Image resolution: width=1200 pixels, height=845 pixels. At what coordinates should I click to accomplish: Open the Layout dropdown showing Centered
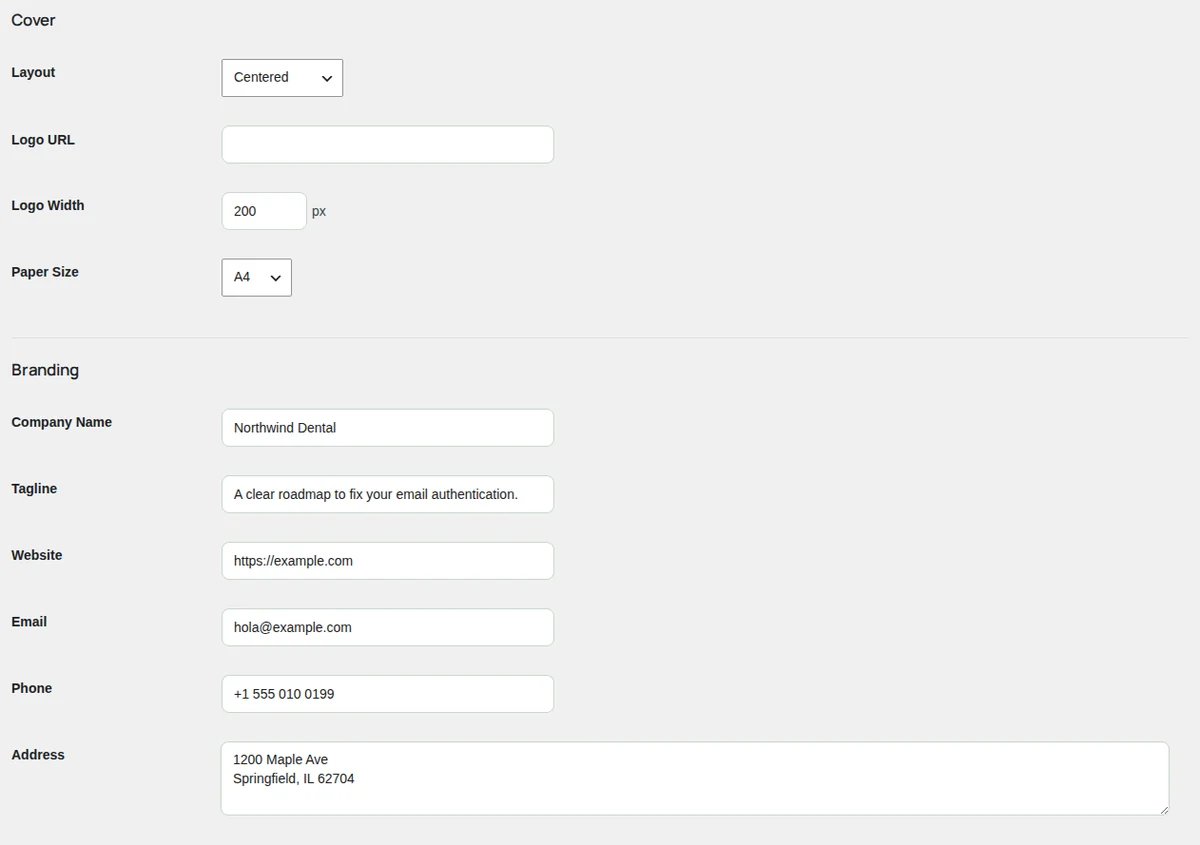282,78
